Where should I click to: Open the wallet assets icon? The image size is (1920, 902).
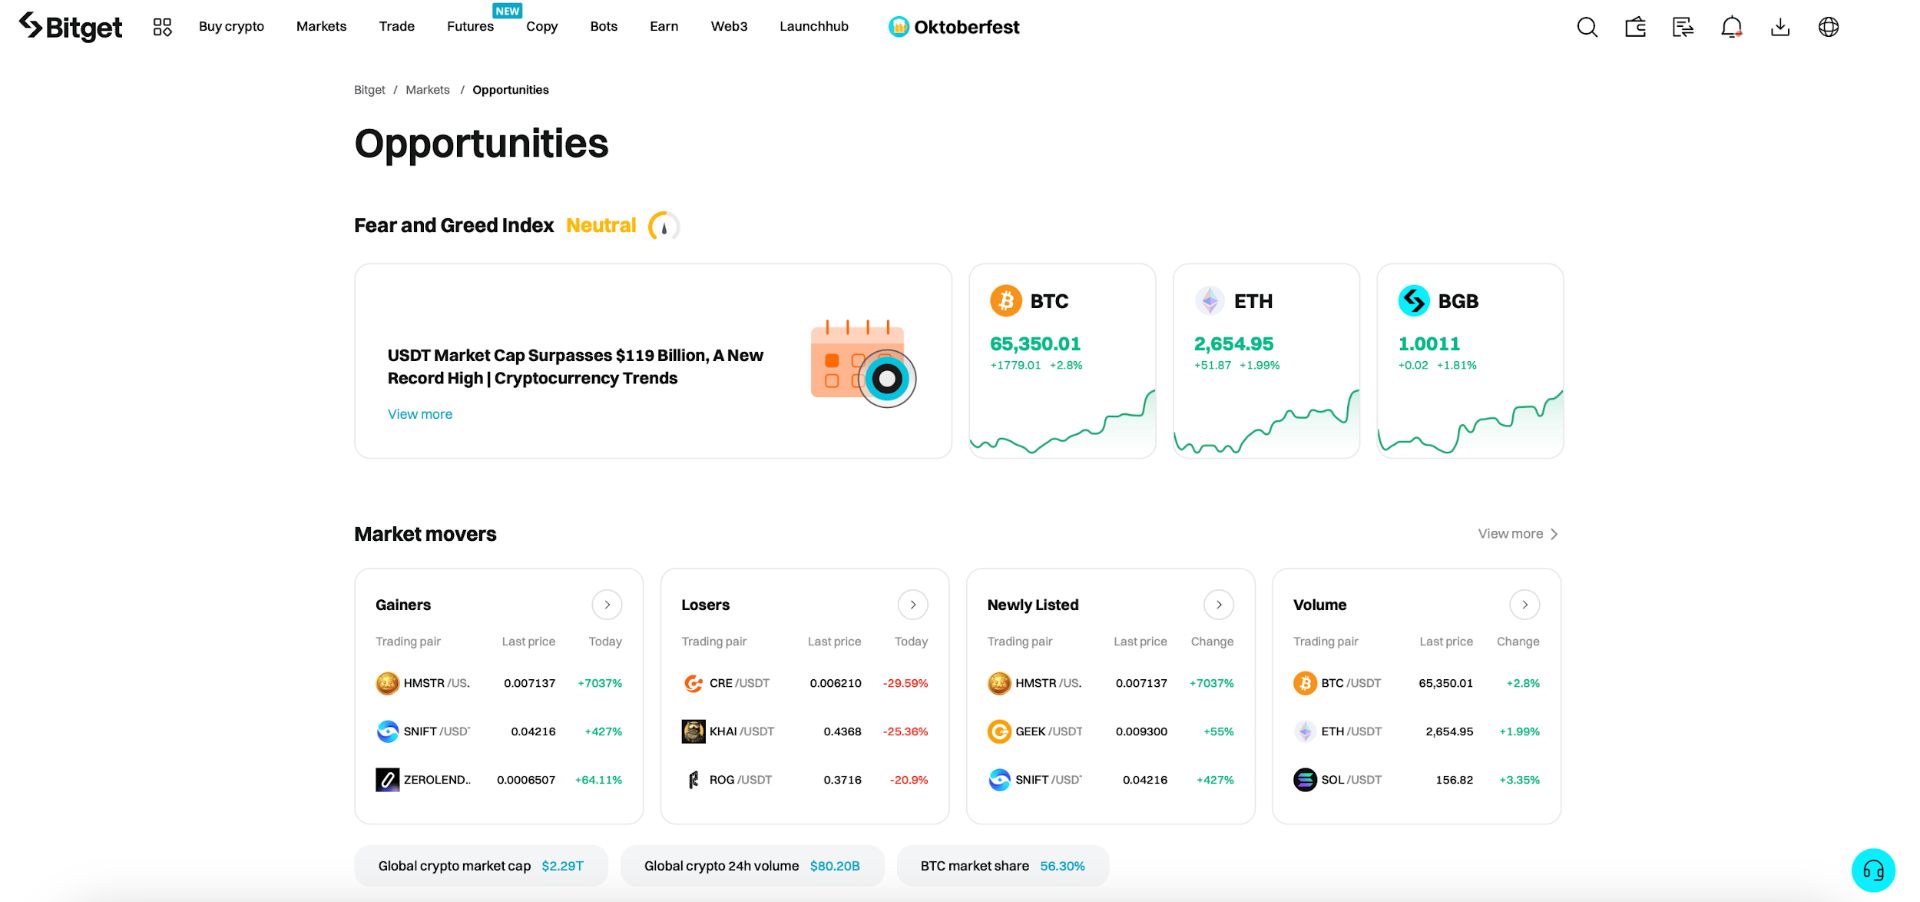(1635, 27)
